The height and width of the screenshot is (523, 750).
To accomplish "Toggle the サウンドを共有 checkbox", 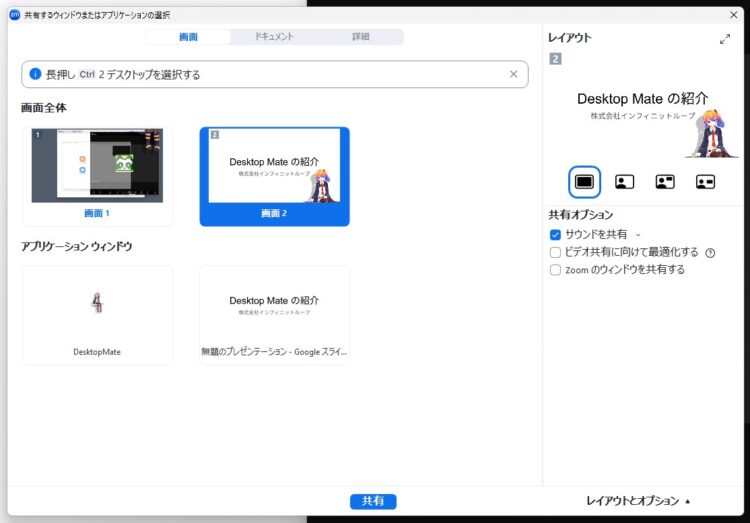I will click(555, 234).
